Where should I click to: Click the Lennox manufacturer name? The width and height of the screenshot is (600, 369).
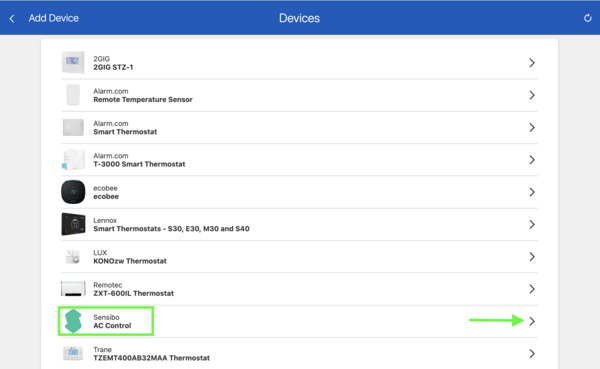point(105,220)
